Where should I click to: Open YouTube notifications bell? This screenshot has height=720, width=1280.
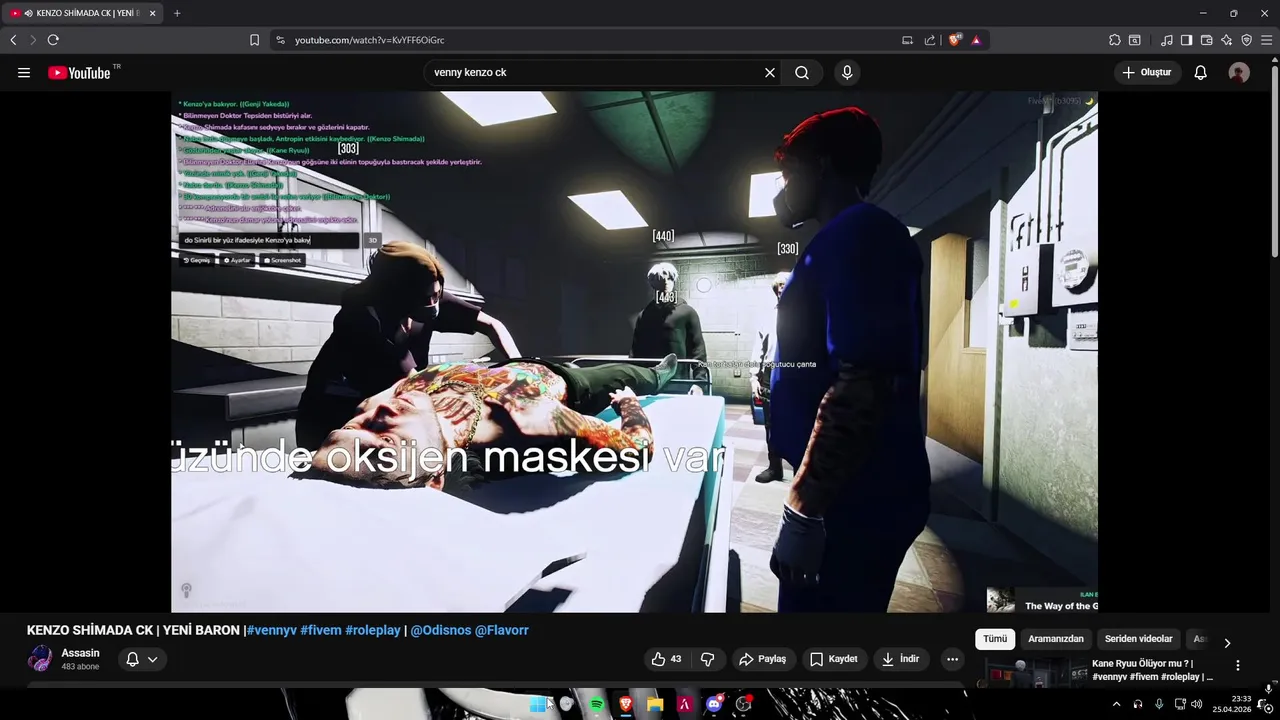point(1201,73)
